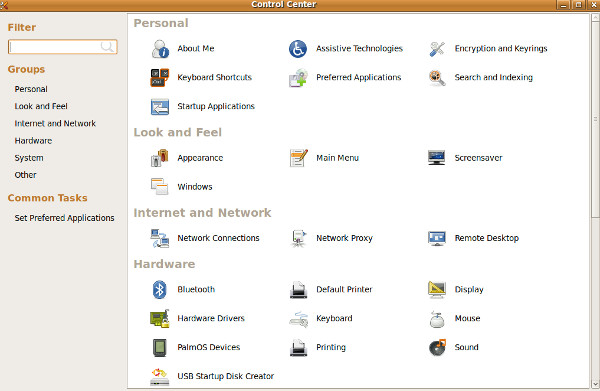Image resolution: width=600 pixels, height=391 pixels.
Task: Click the Filter search input field
Action: click(x=63, y=47)
